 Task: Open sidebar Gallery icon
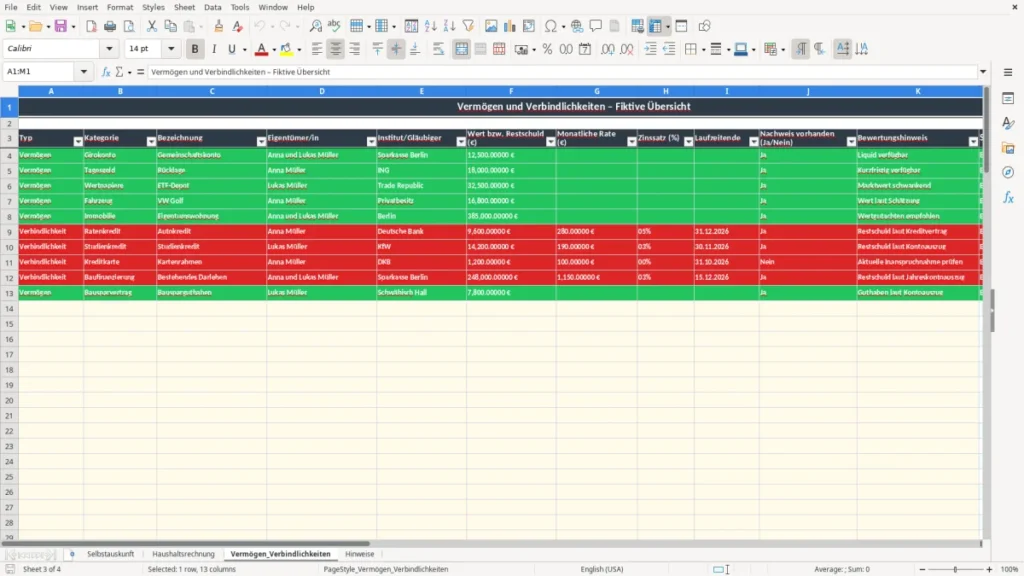point(1008,148)
